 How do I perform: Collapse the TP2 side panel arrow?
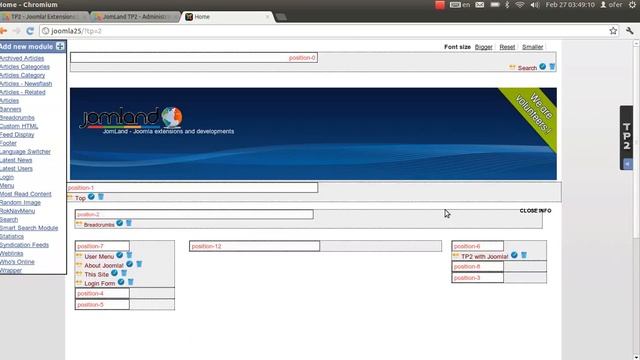(627, 164)
